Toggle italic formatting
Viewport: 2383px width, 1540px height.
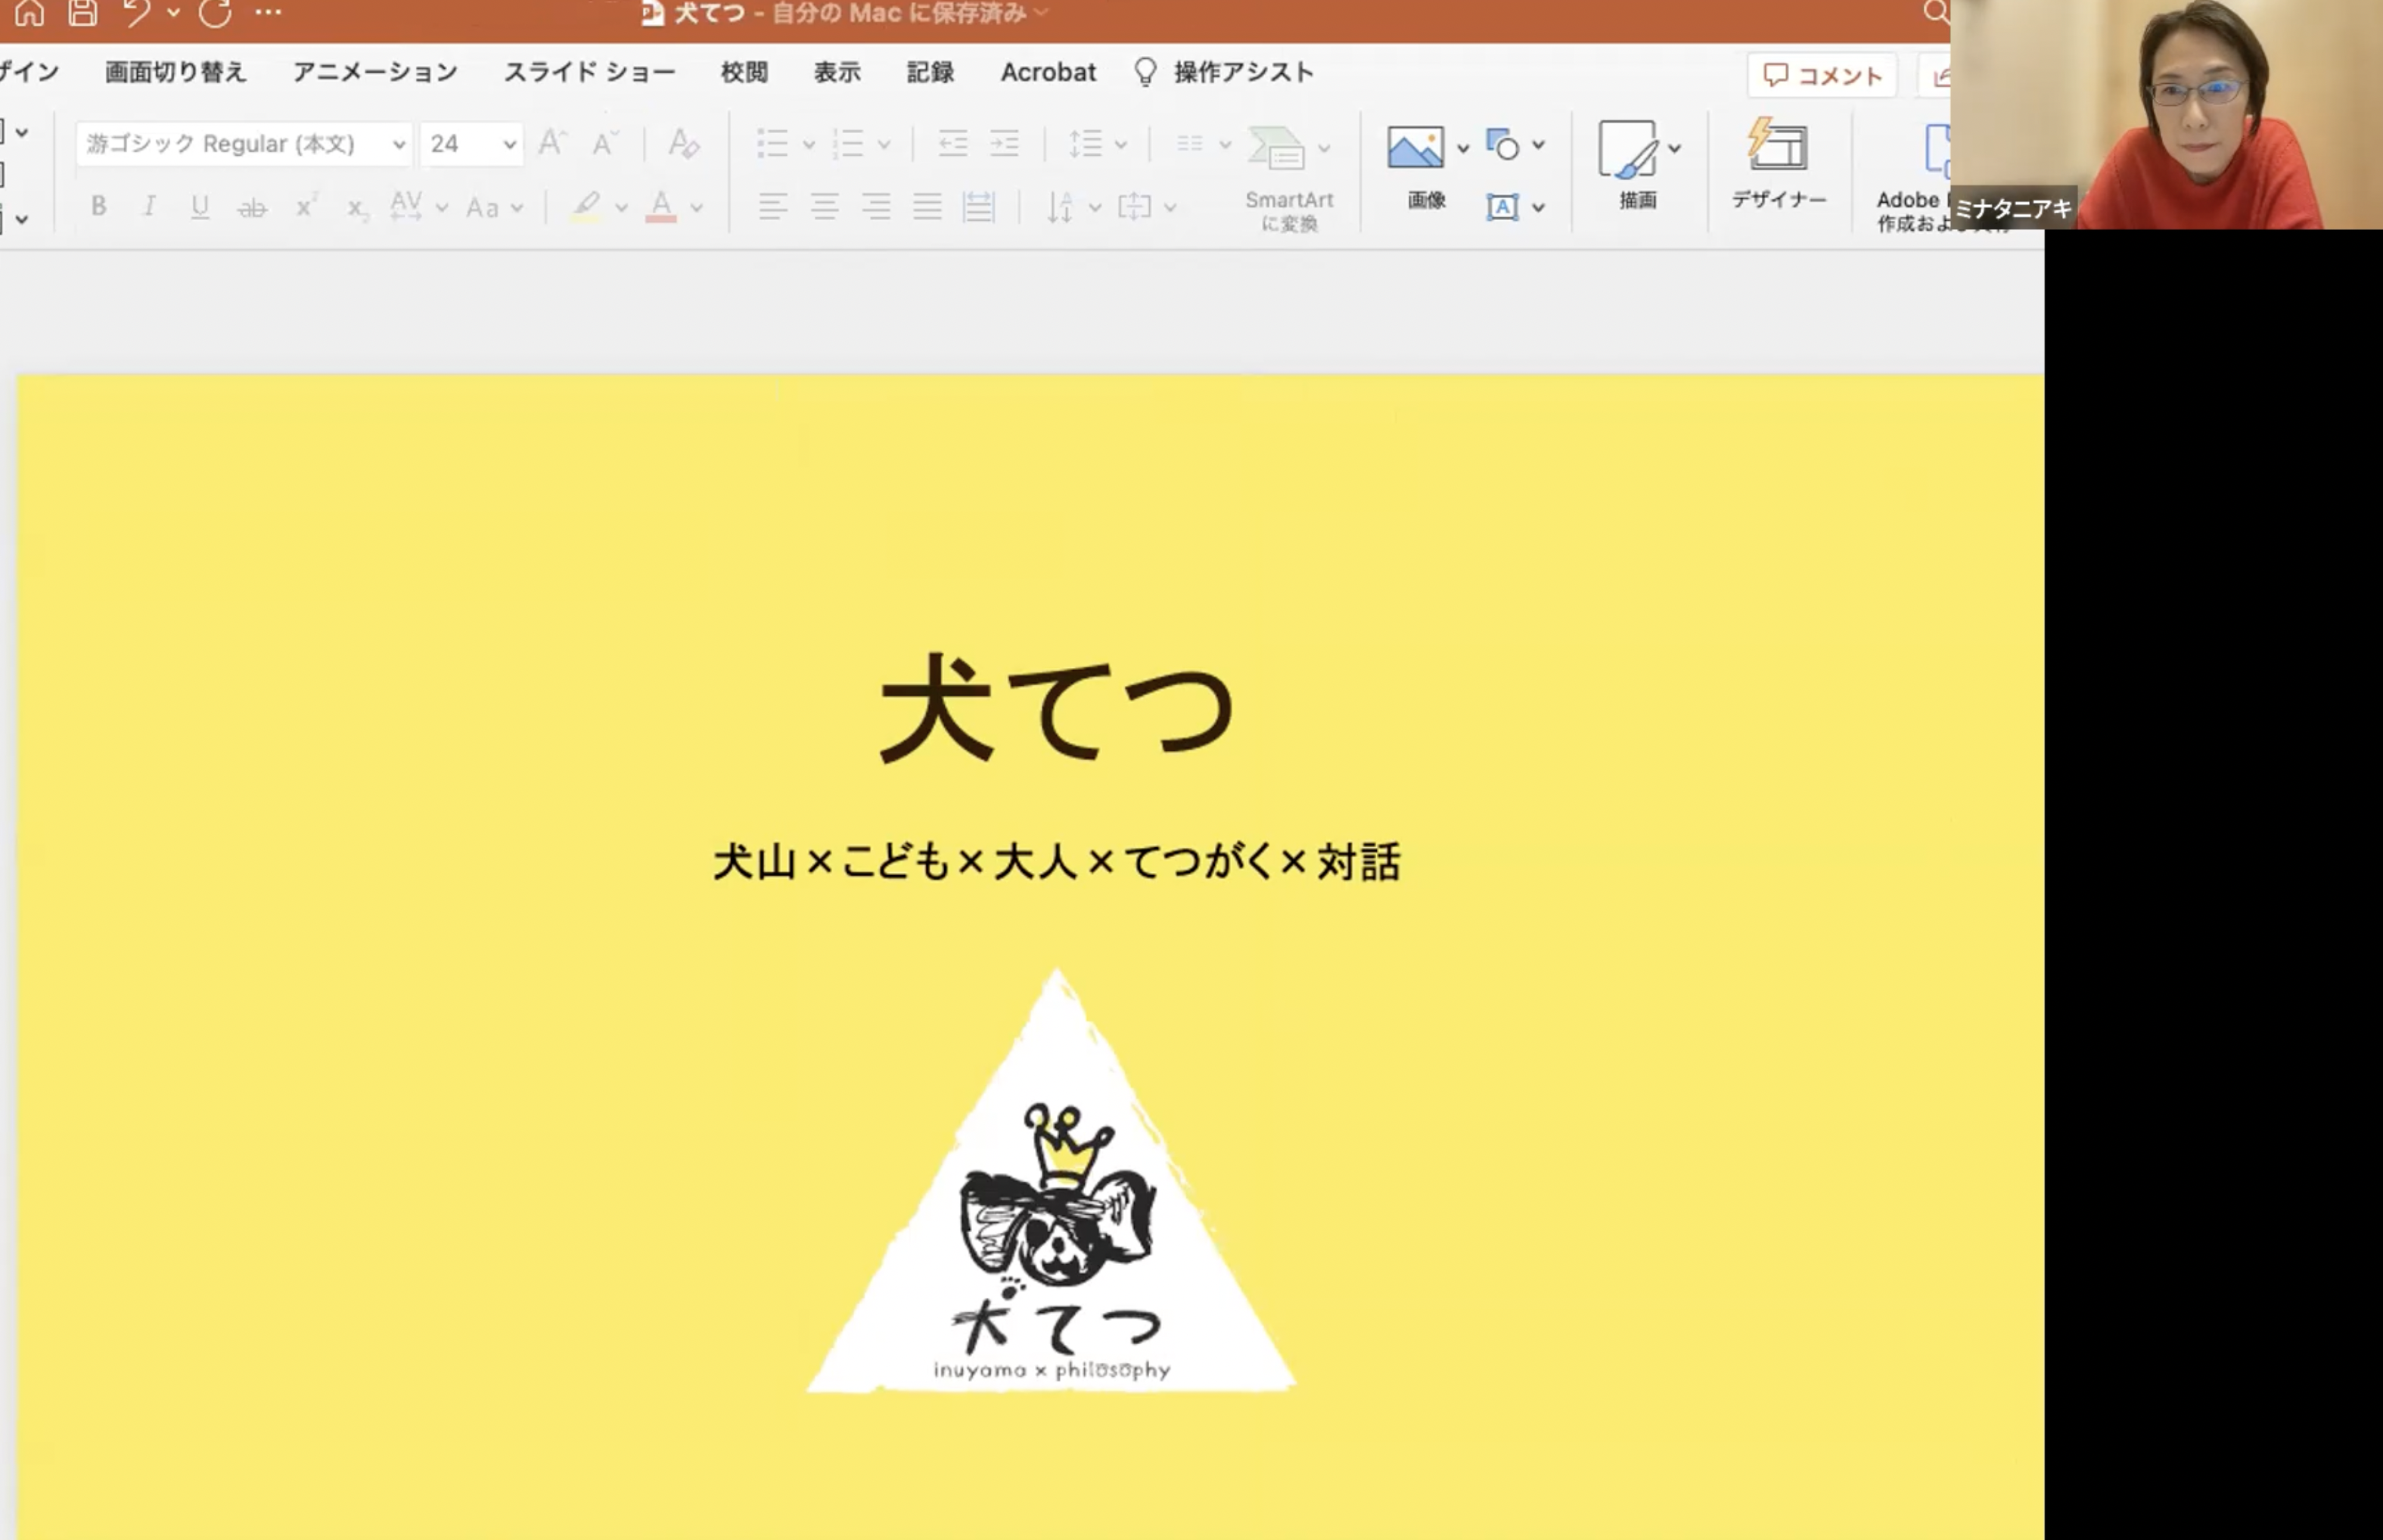coord(149,207)
